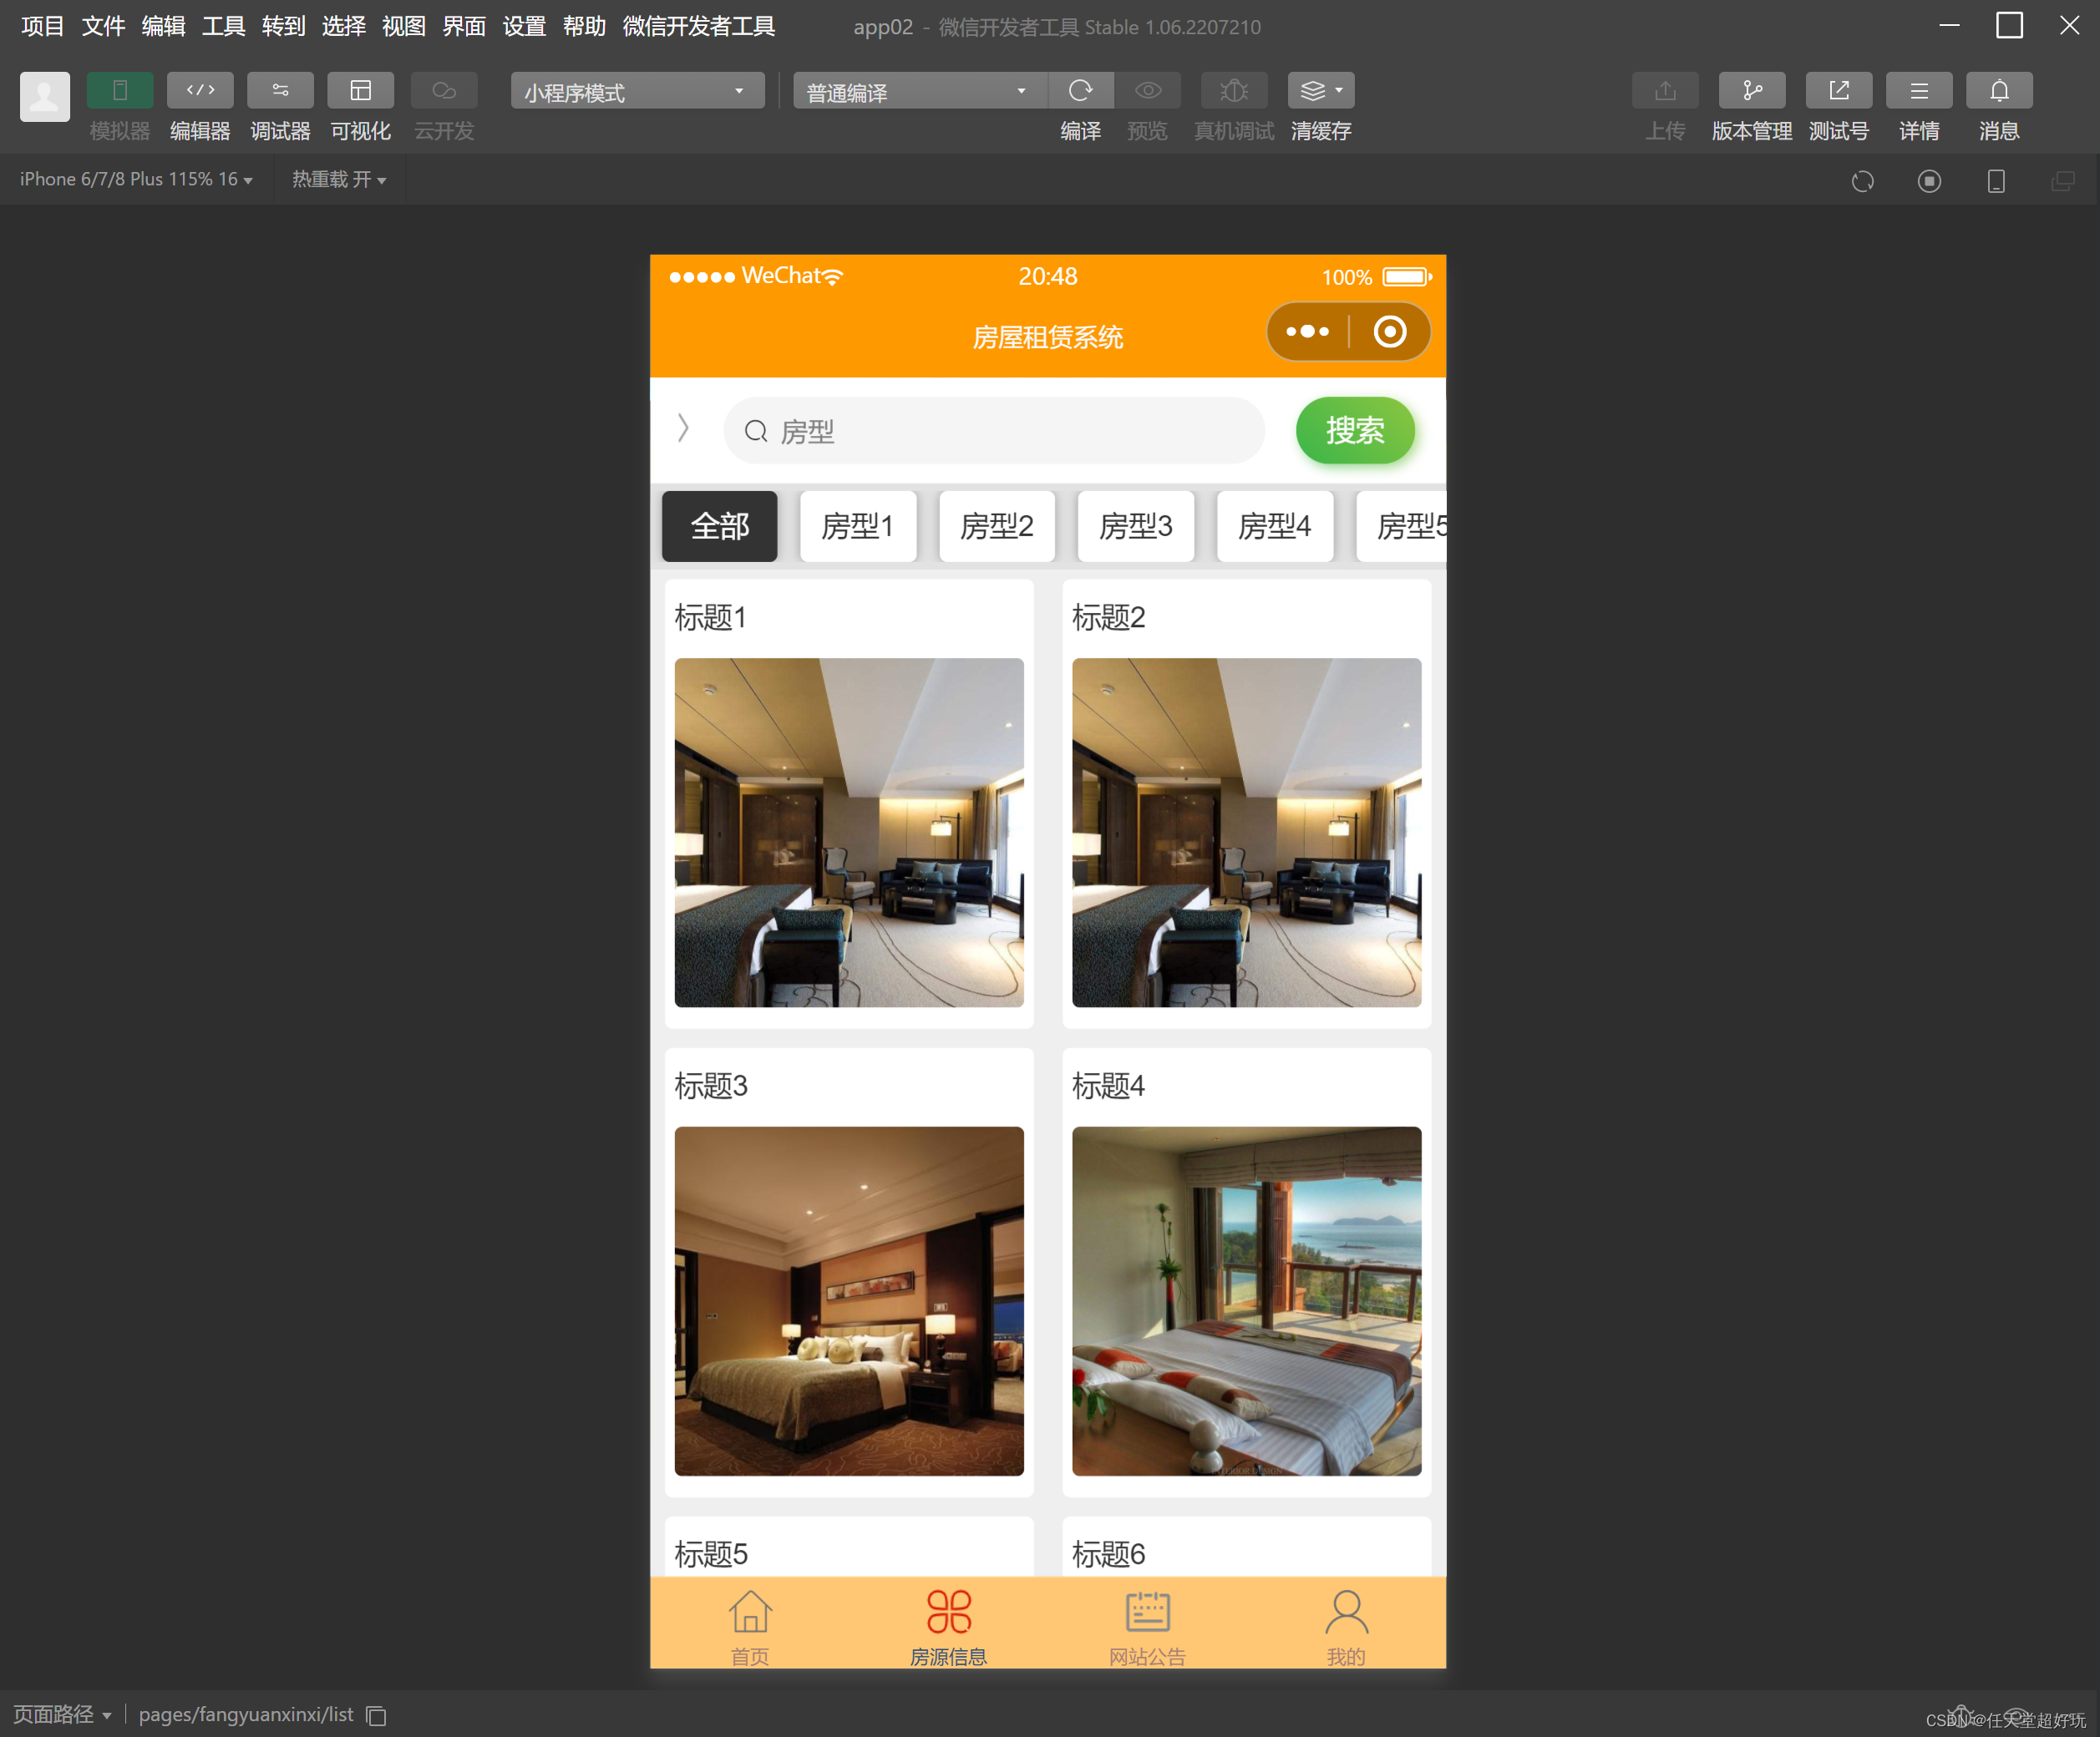Screen dimensions: 2100x1737
Task: Click the green 搜索 button
Action: click(x=1355, y=431)
